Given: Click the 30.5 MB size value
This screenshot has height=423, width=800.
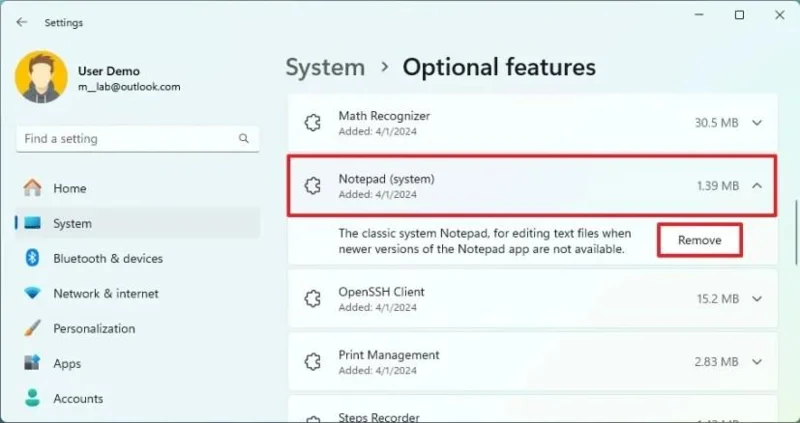Looking at the screenshot, I should pyautogui.click(x=716, y=123).
